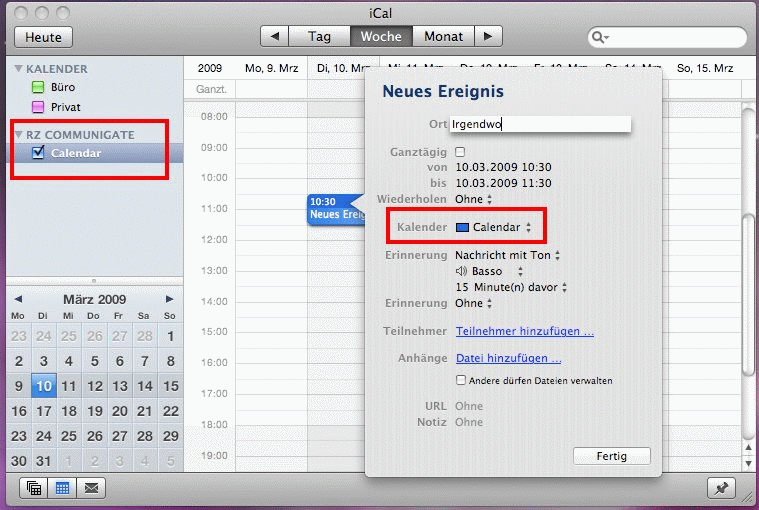Click the speaker icon beside Basso
This screenshot has height=510, width=759.
(x=461, y=271)
